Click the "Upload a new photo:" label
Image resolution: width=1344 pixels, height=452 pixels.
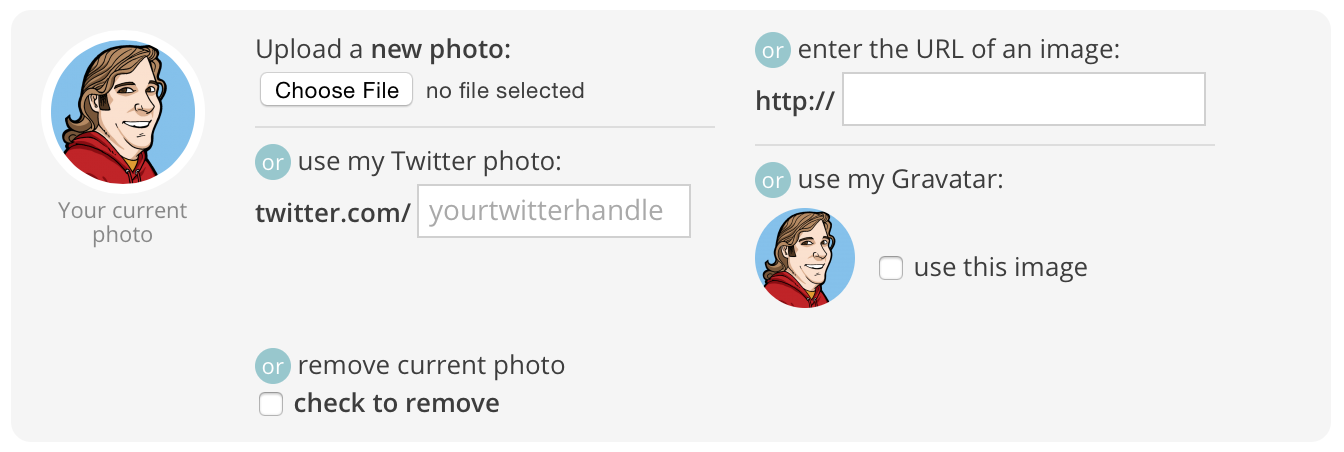tap(383, 49)
